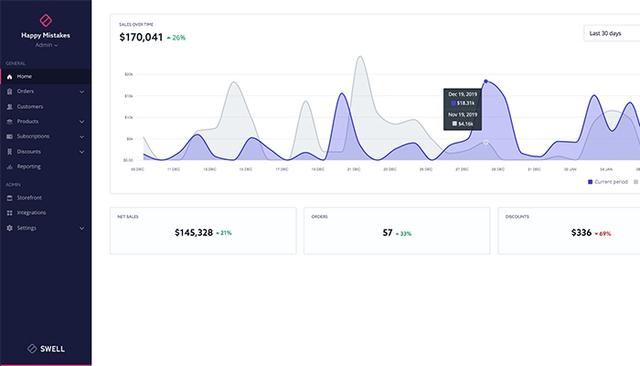Click the 21% net sales change indicator
The height and width of the screenshot is (366, 640).
tap(224, 233)
